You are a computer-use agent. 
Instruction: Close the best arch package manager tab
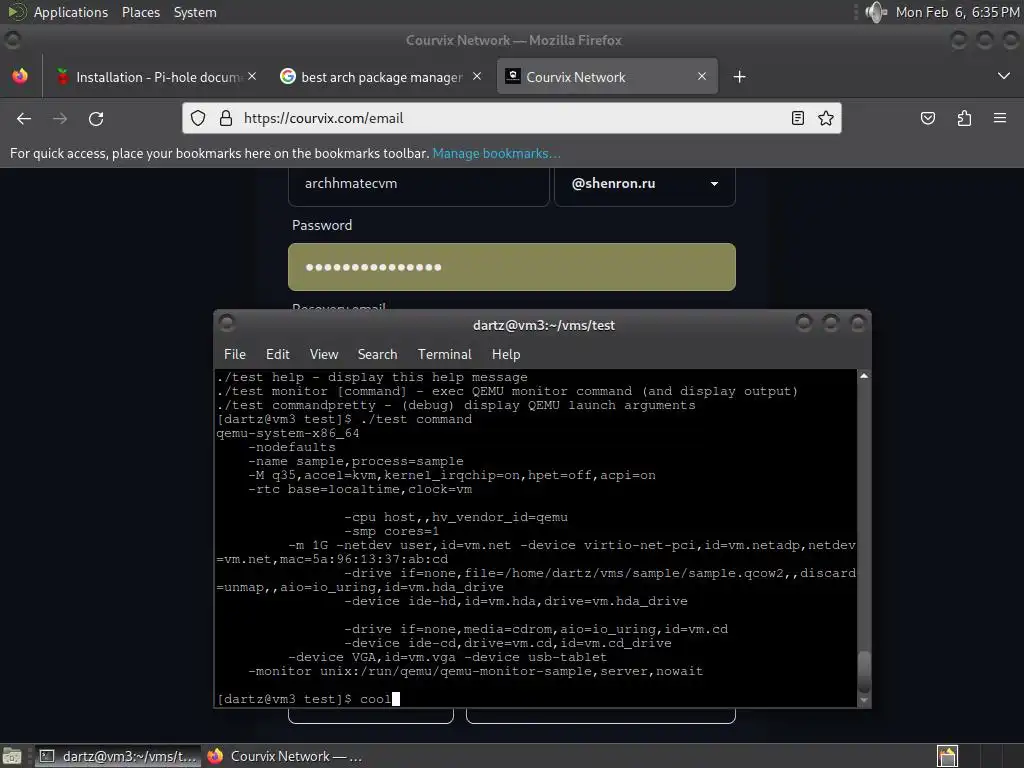(477, 76)
